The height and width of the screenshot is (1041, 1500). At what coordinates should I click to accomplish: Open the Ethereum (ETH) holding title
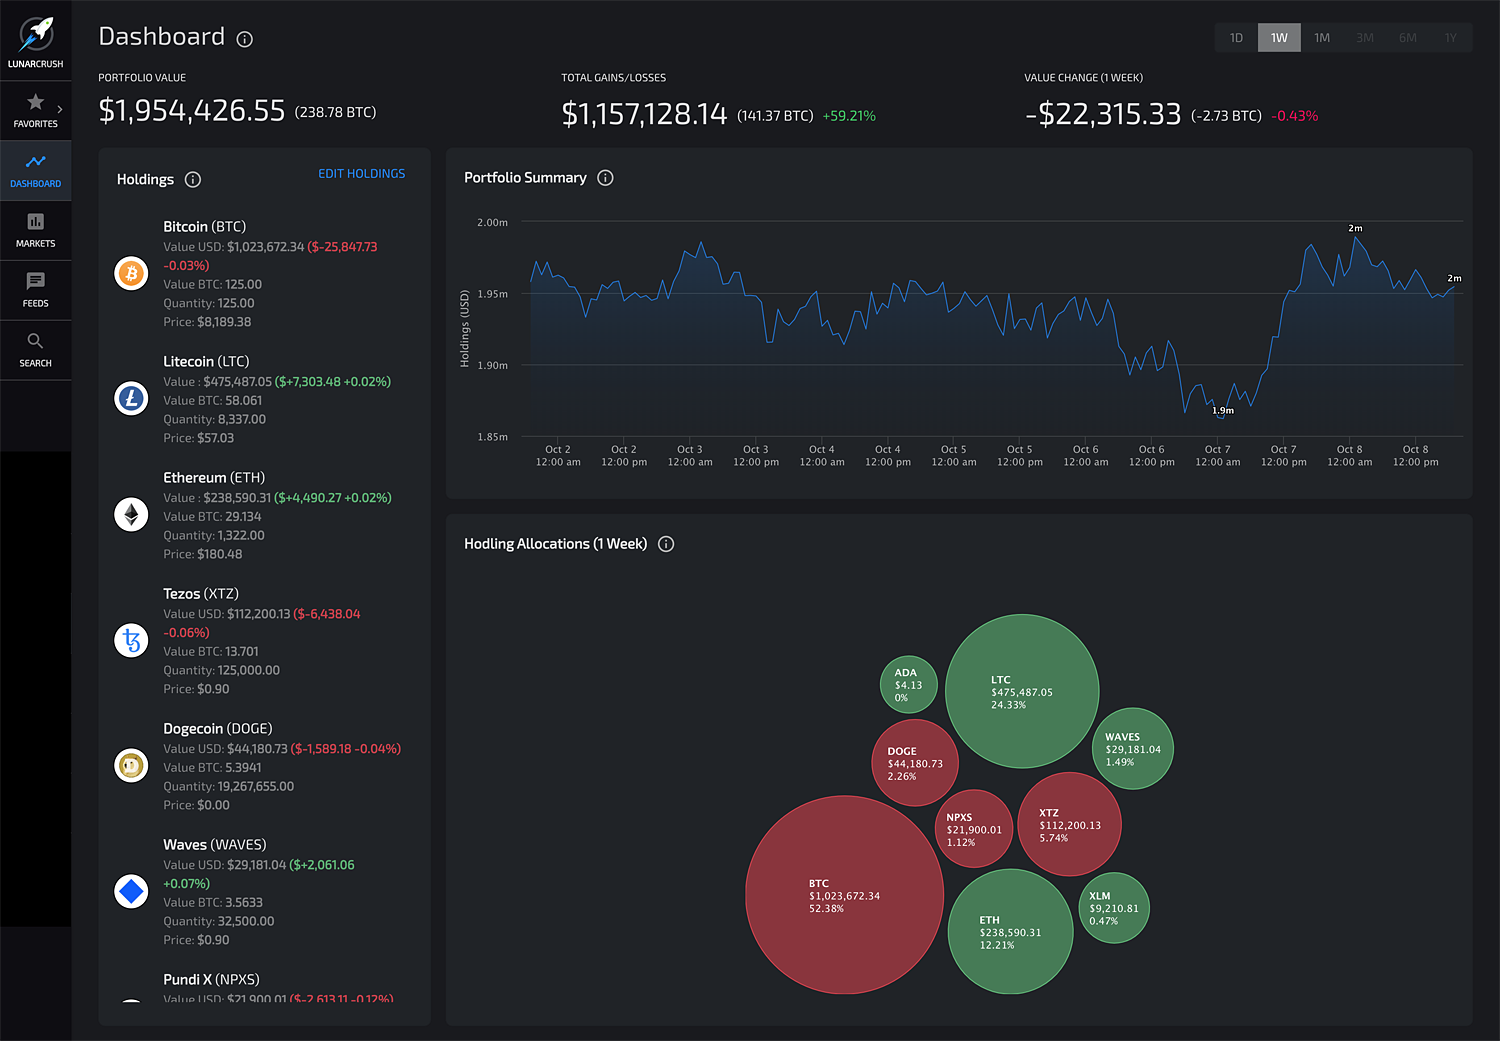click(x=214, y=478)
